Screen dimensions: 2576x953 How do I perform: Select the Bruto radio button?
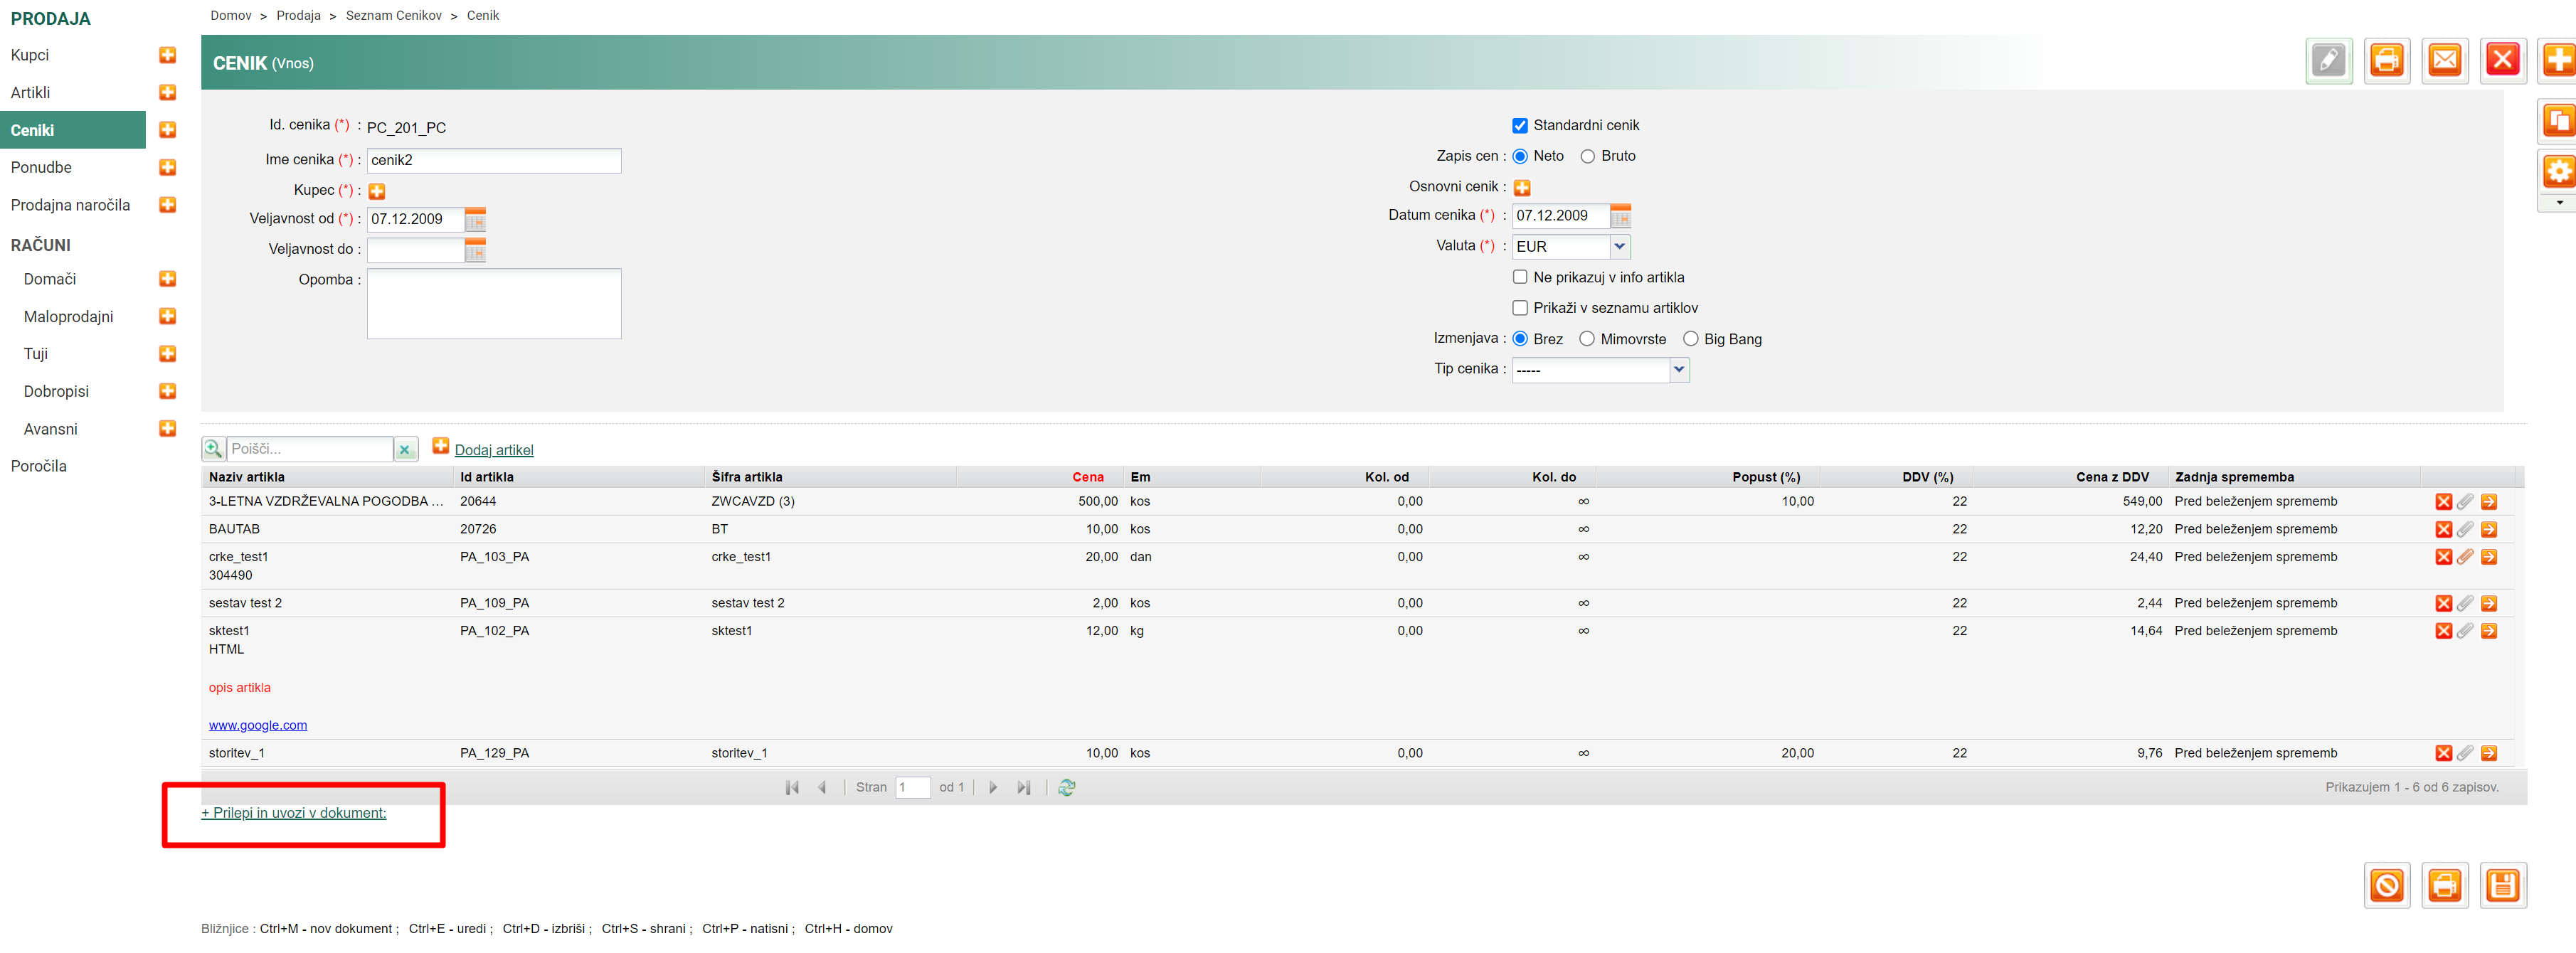click(x=1587, y=157)
